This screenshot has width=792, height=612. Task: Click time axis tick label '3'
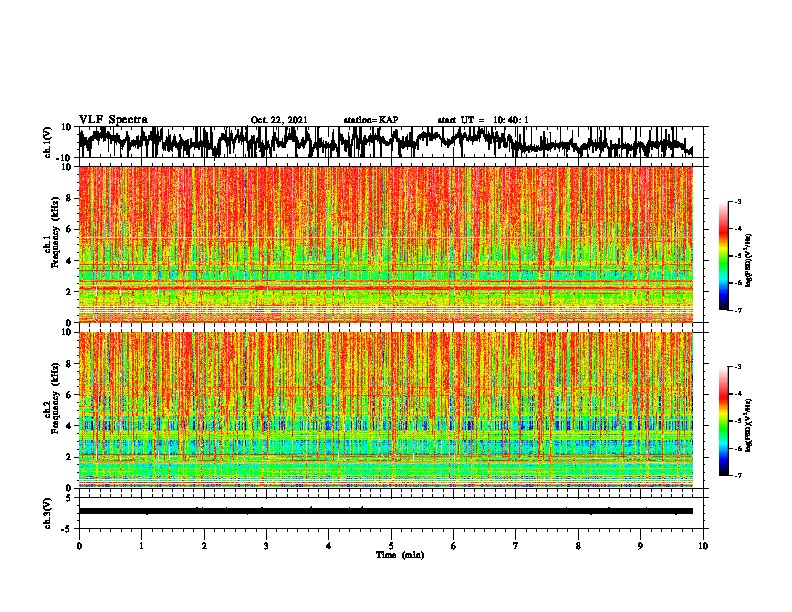tap(266, 546)
